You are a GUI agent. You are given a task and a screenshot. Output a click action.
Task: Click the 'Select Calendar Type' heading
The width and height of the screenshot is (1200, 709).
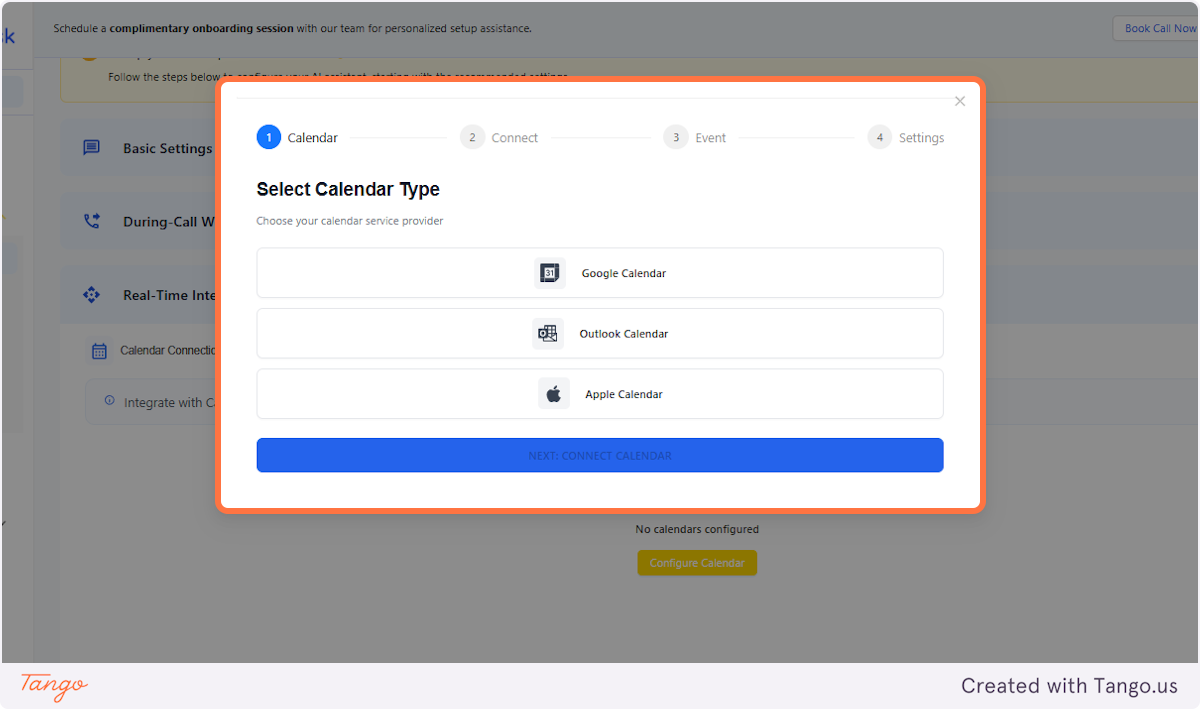[348, 189]
